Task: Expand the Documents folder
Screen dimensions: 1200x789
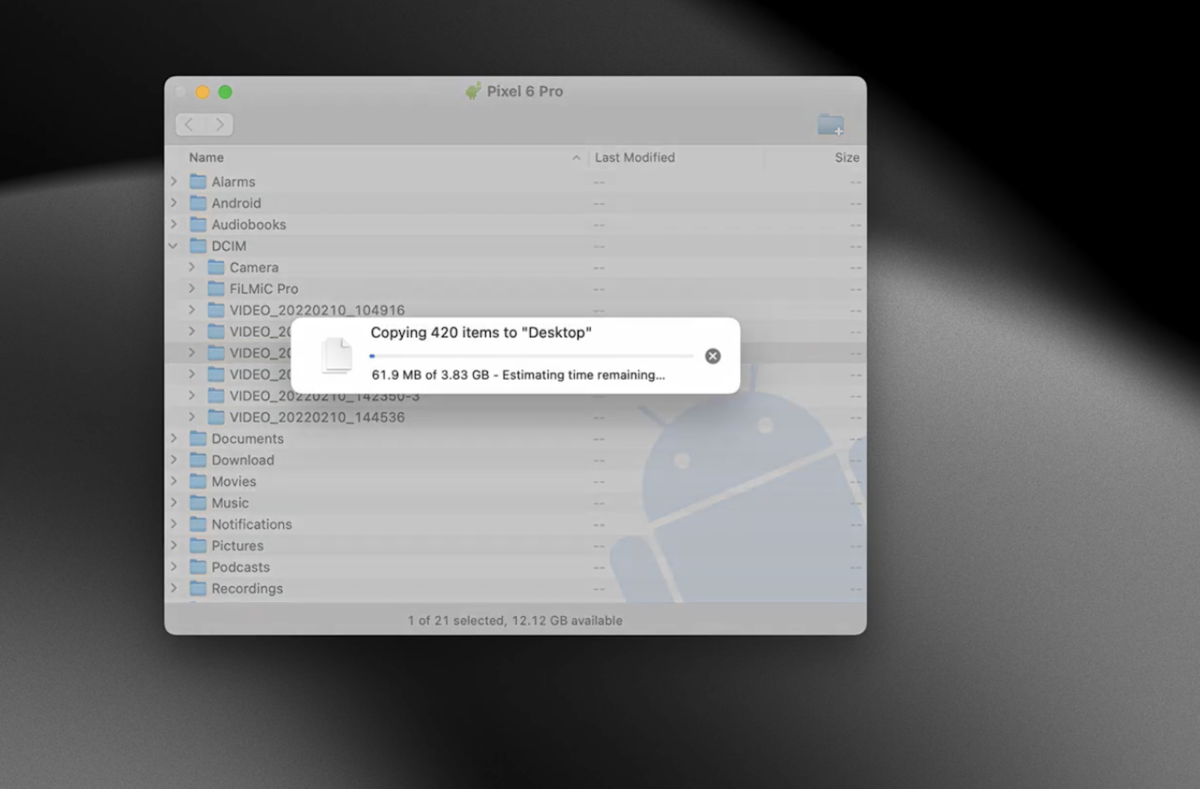Action: pos(174,439)
